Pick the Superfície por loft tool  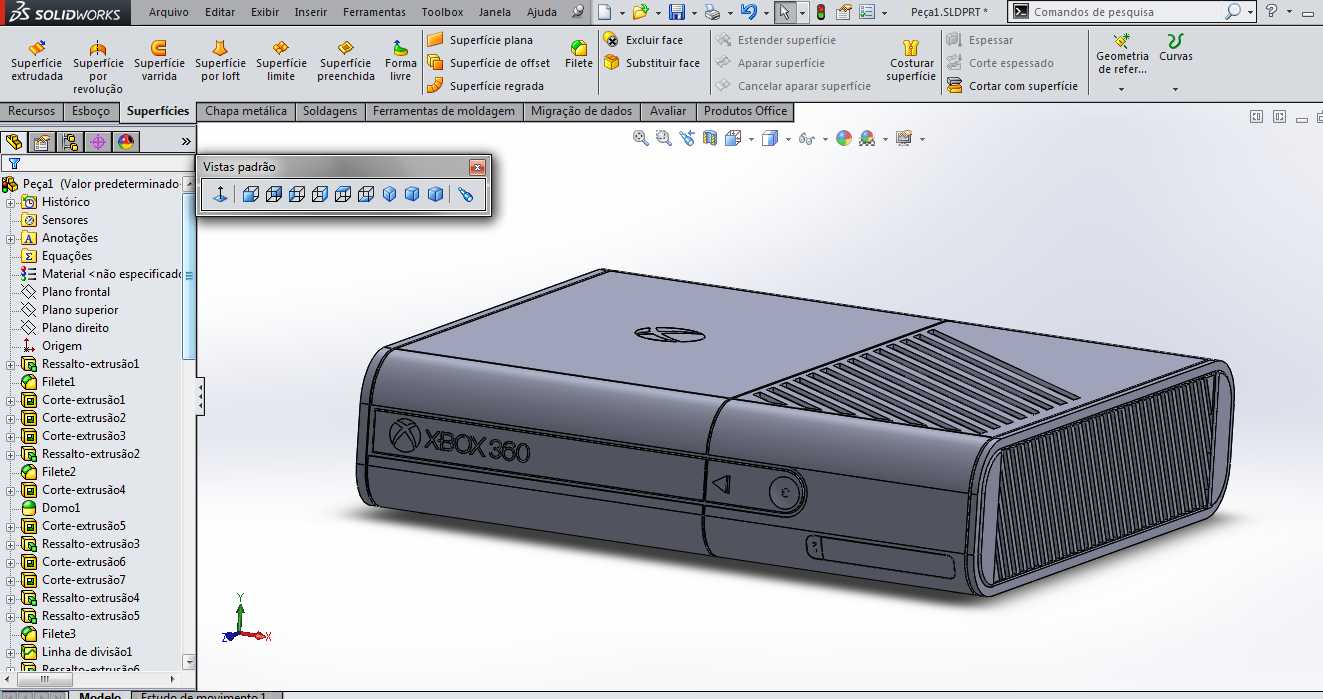(x=220, y=61)
